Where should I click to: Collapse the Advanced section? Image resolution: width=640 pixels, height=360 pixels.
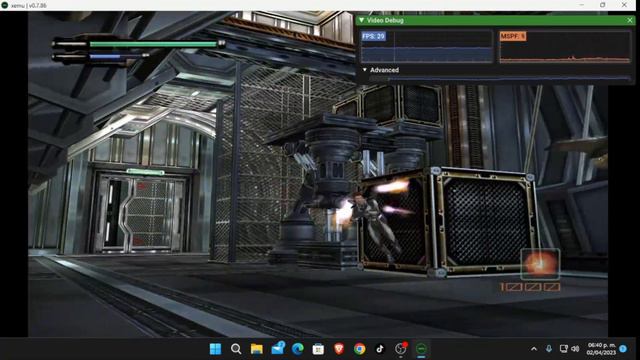coord(365,70)
